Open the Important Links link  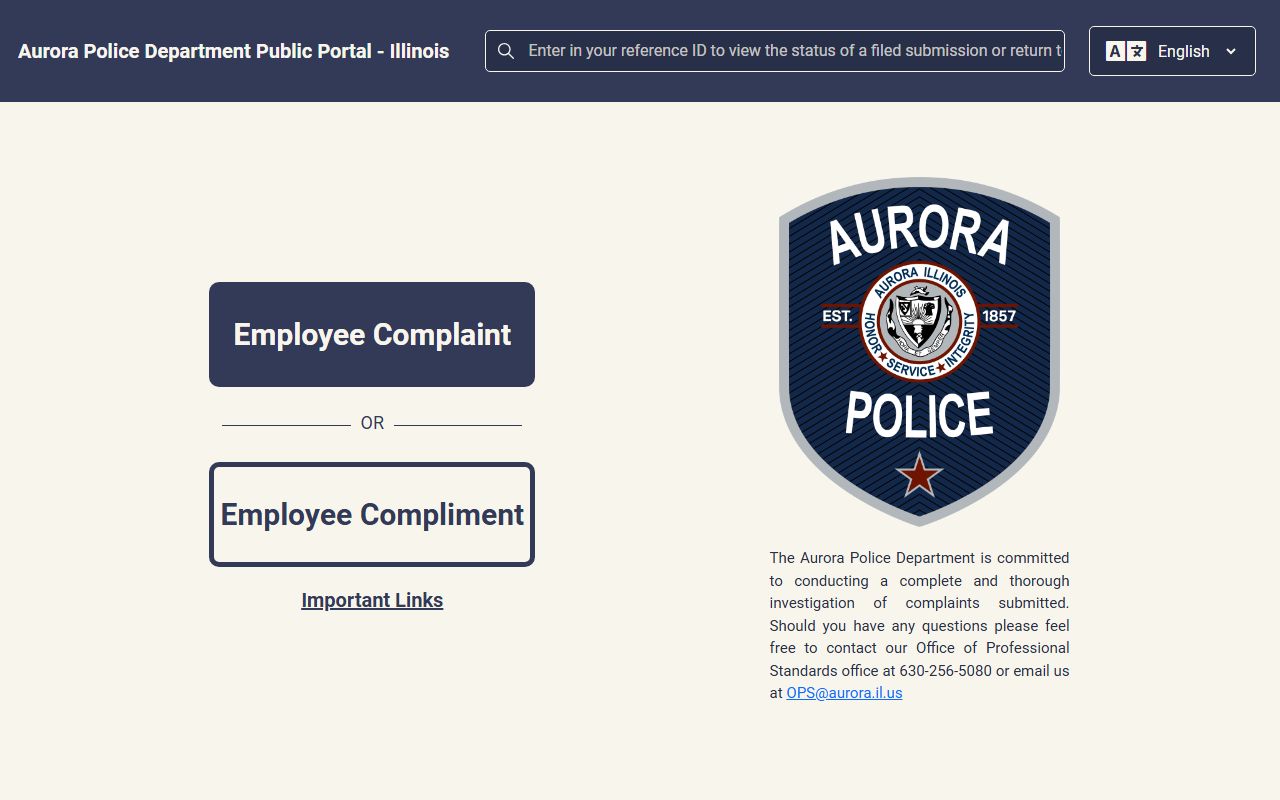pyautogui.click(x=372, y=600)
